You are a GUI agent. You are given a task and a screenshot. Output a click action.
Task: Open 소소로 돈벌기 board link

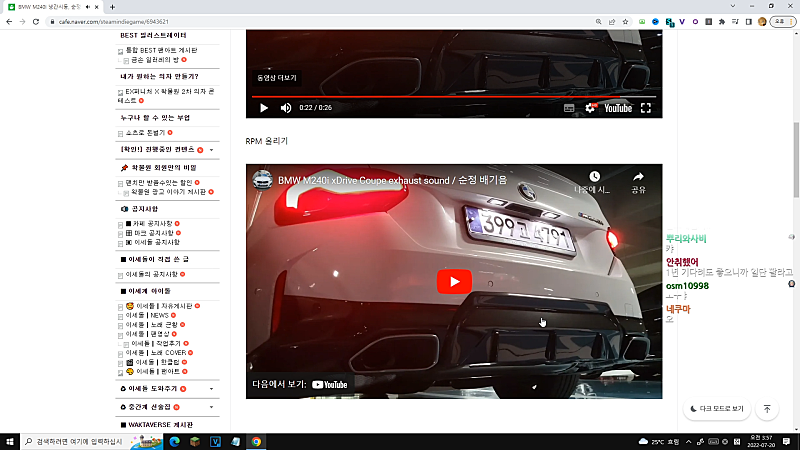[145, 133]
